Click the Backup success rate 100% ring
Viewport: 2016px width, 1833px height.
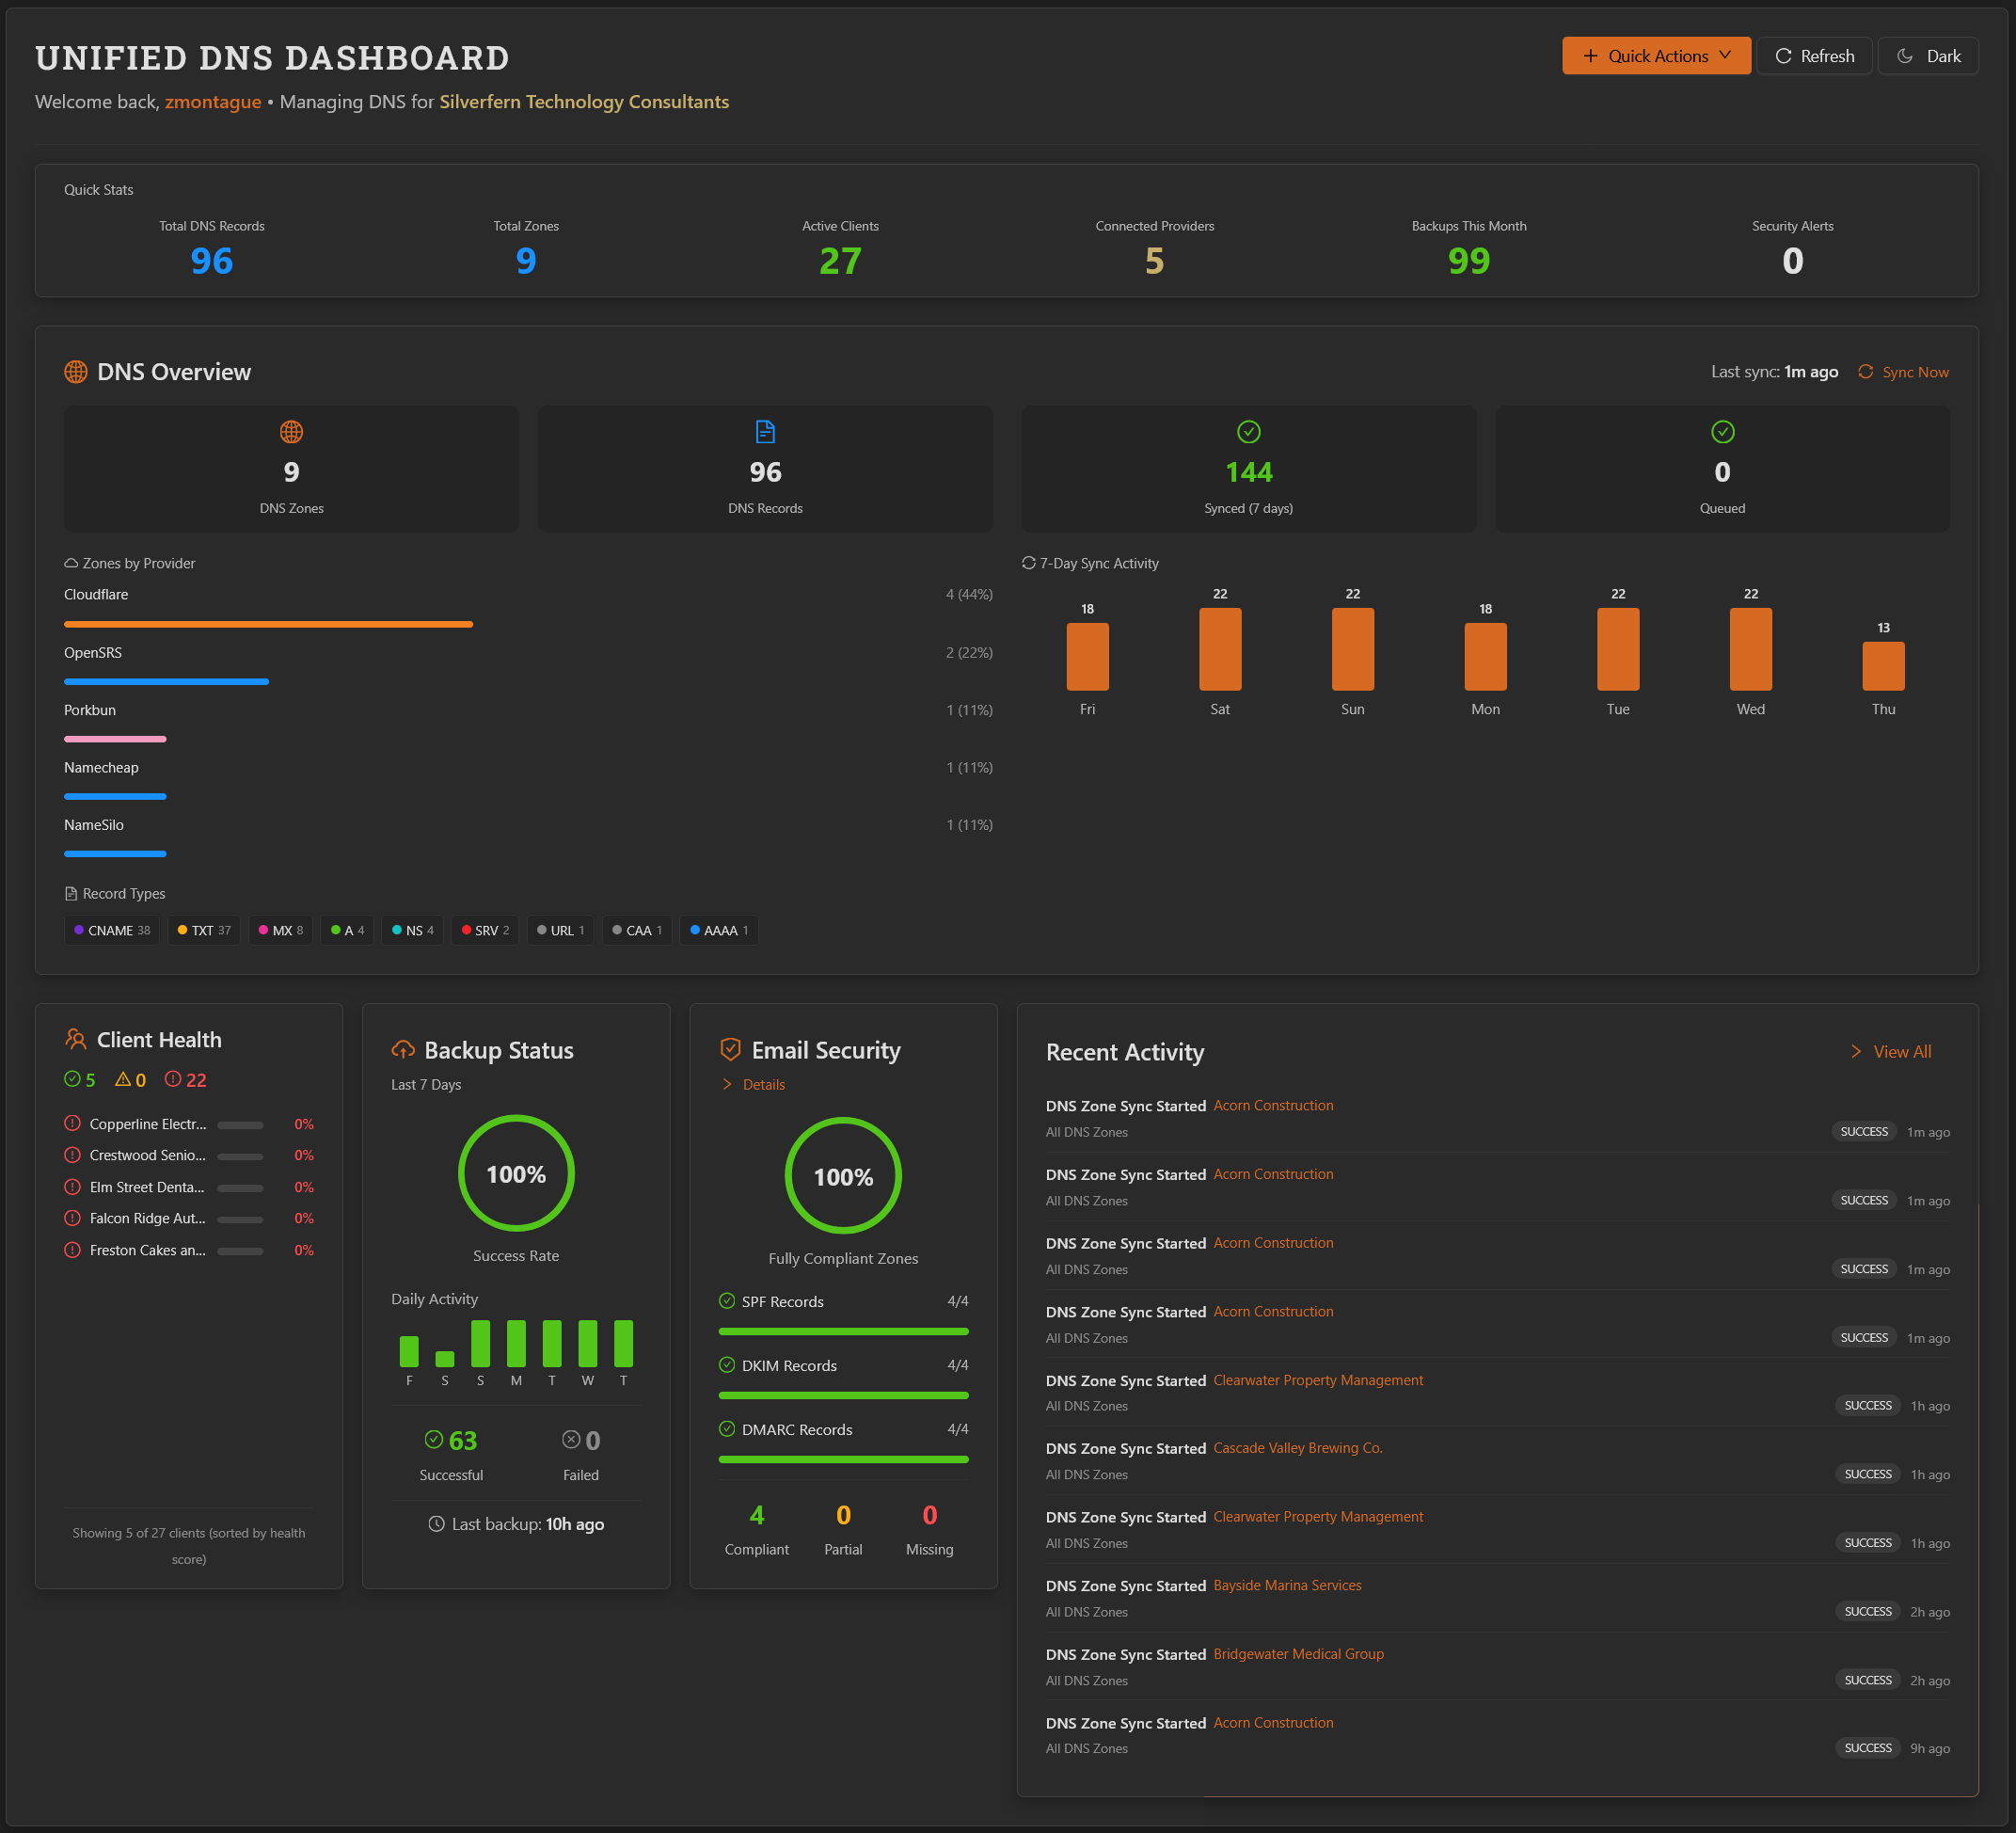(x=516, y=1173)
